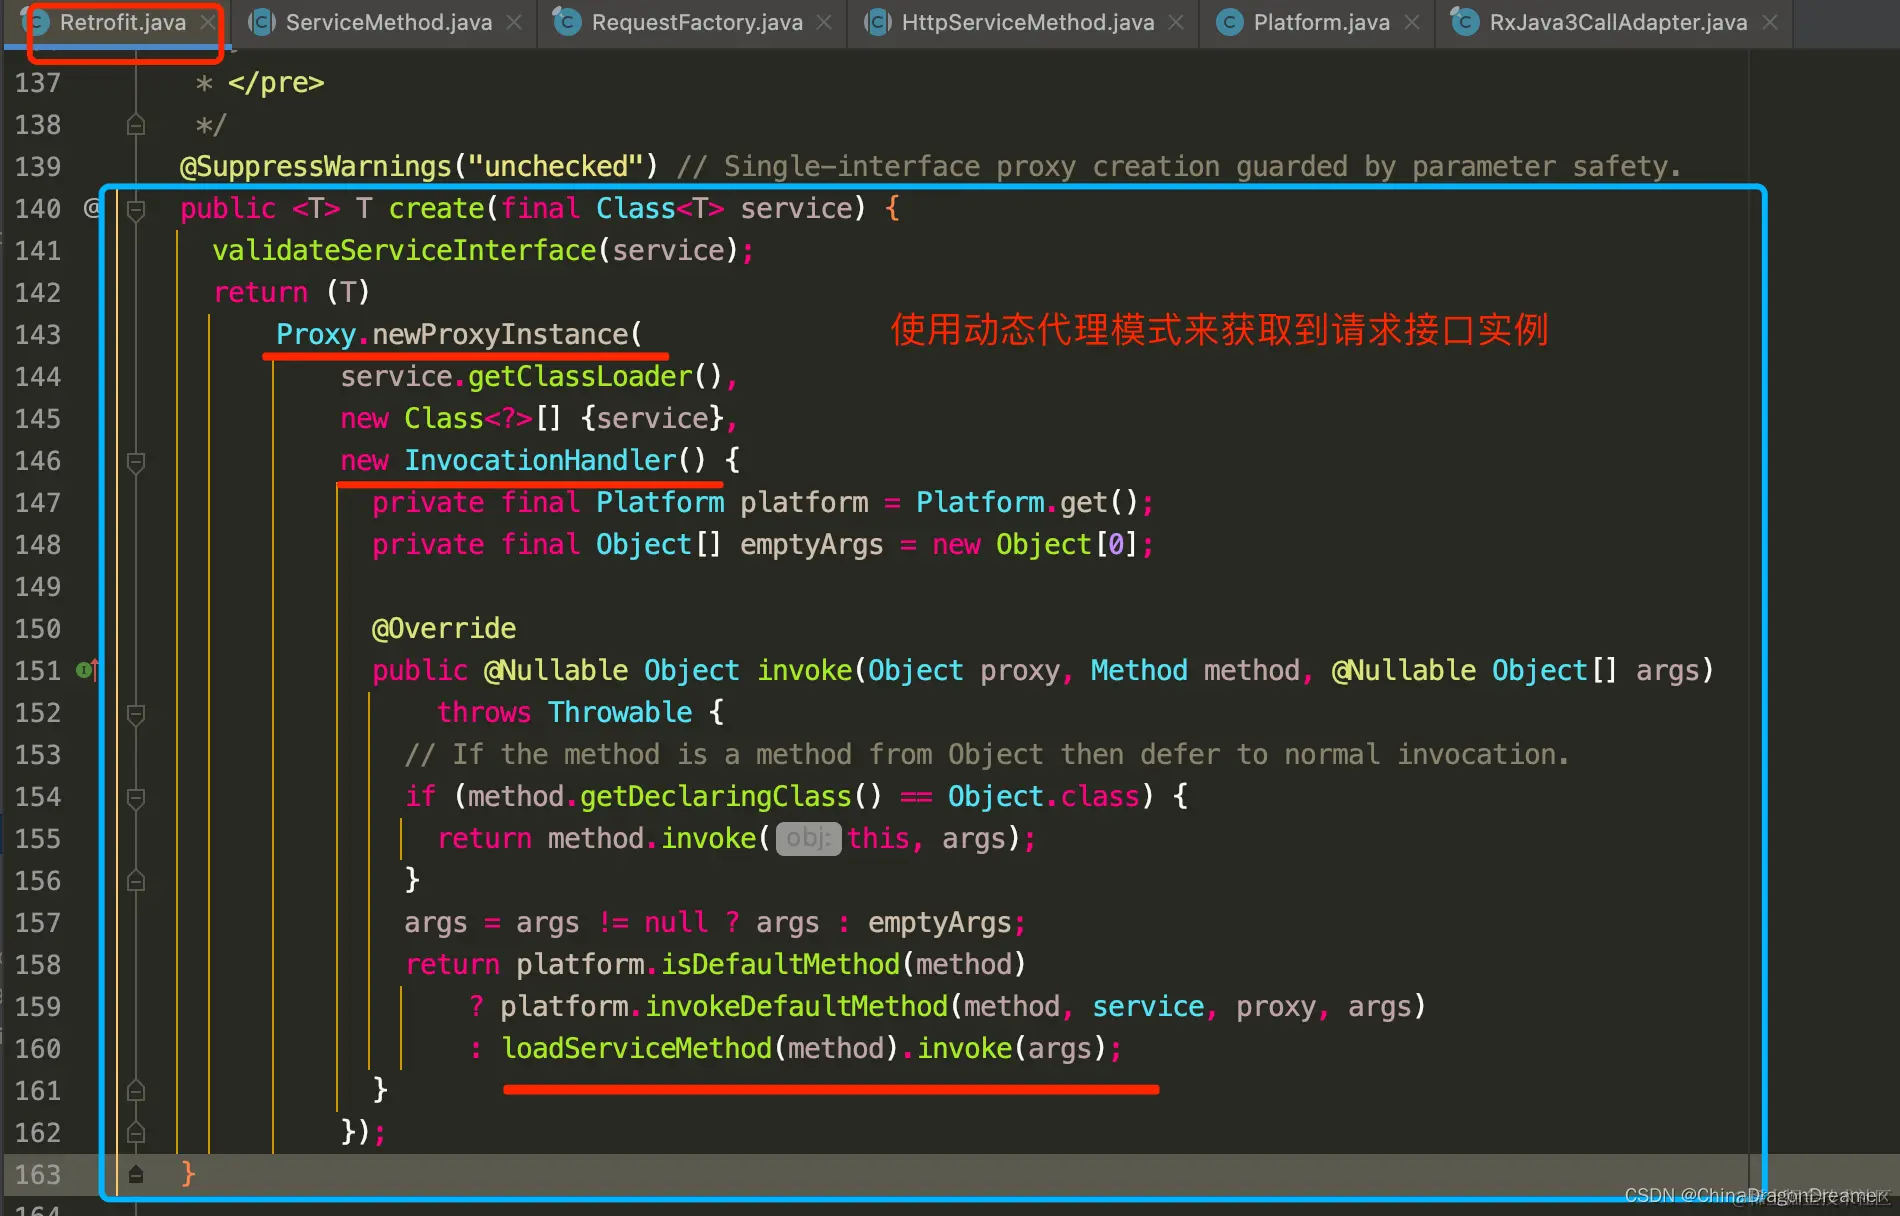Screen dimensions: 1900x1216
Task: Click the emptyArgs field declaration on line 148
Action: [811, 545]
